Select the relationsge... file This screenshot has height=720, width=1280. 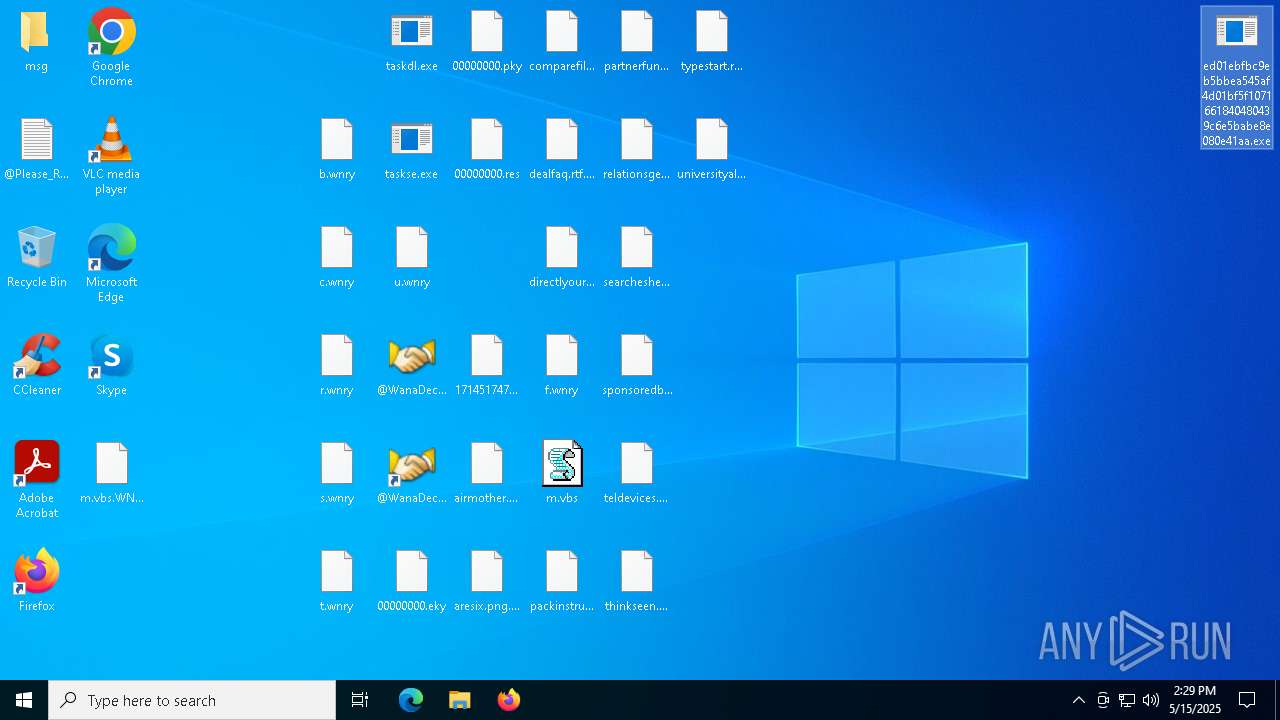[x=636, y=150]
